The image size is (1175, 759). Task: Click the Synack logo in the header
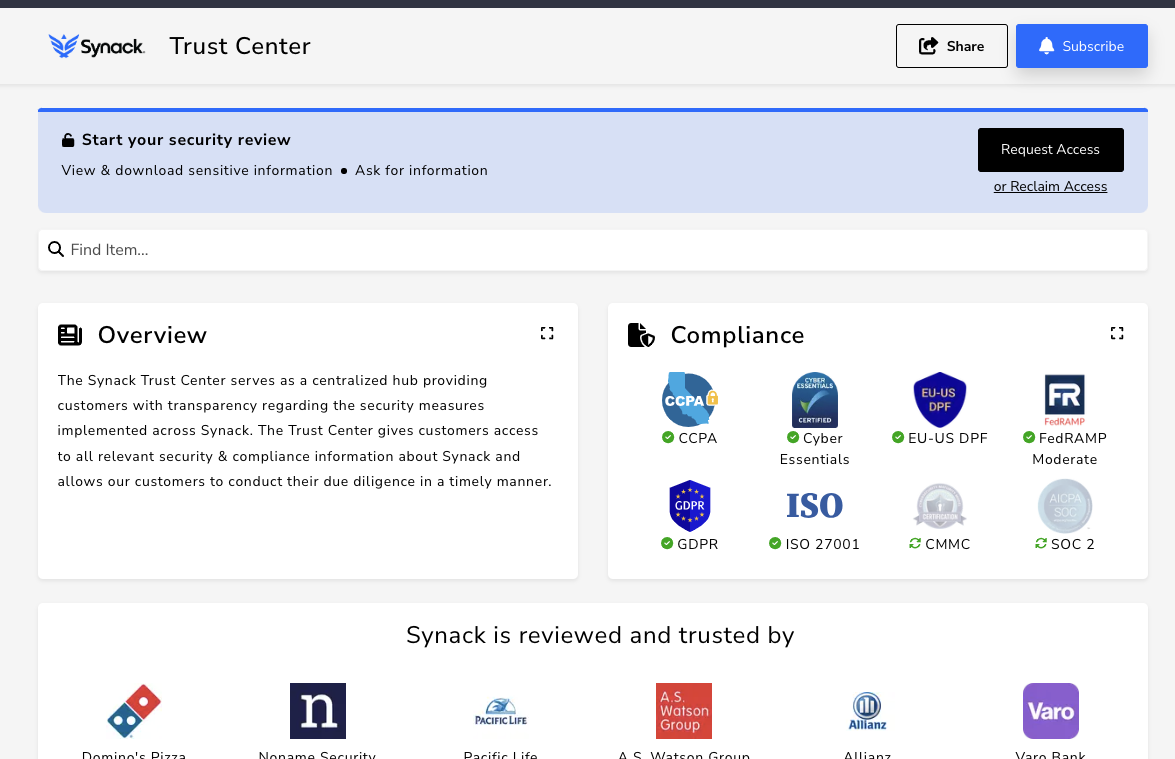tap(96, 45)
